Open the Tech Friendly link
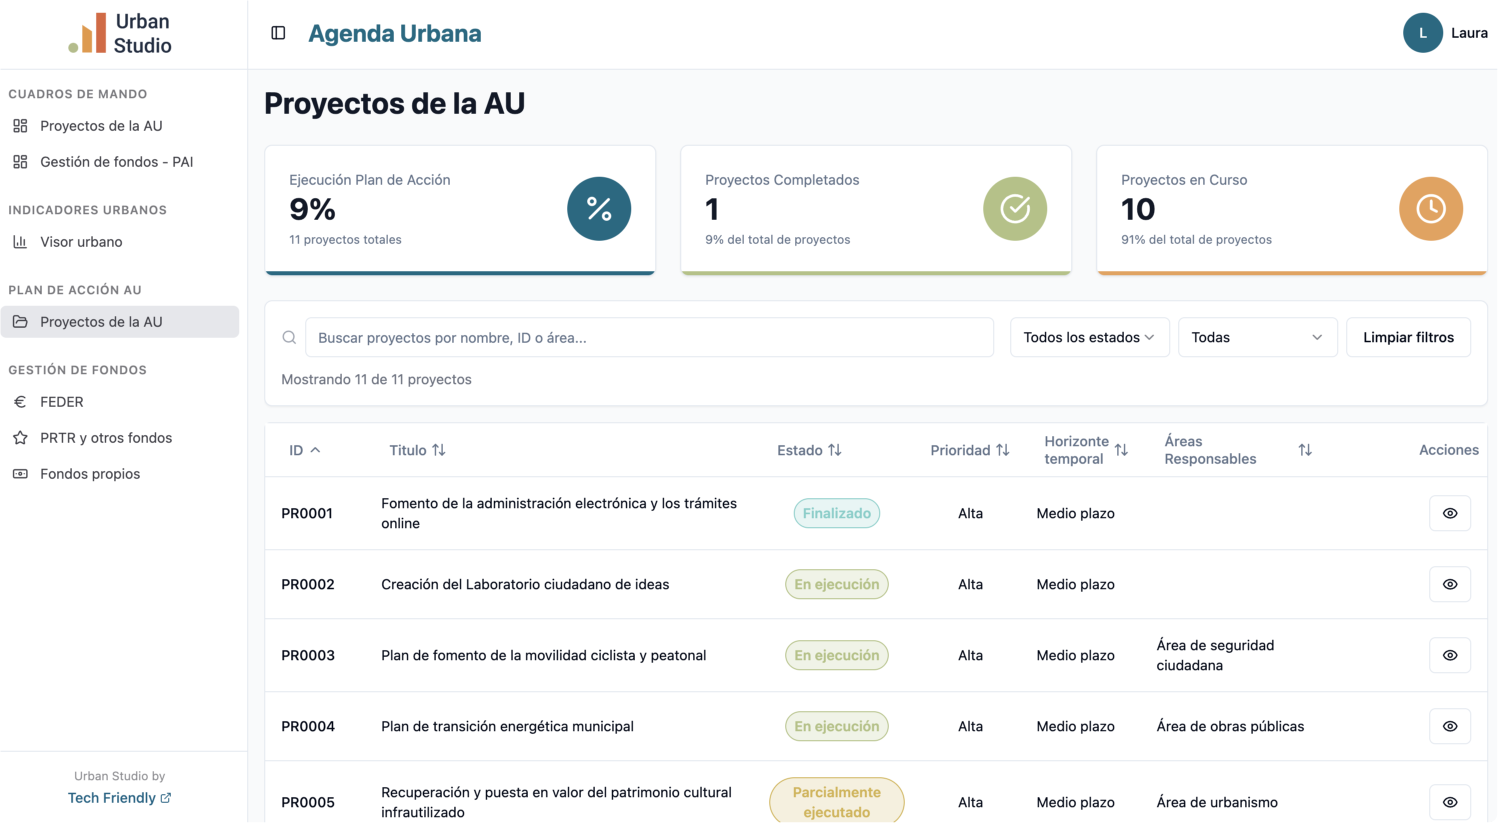 pyautogui.click(x=119, y=798)
